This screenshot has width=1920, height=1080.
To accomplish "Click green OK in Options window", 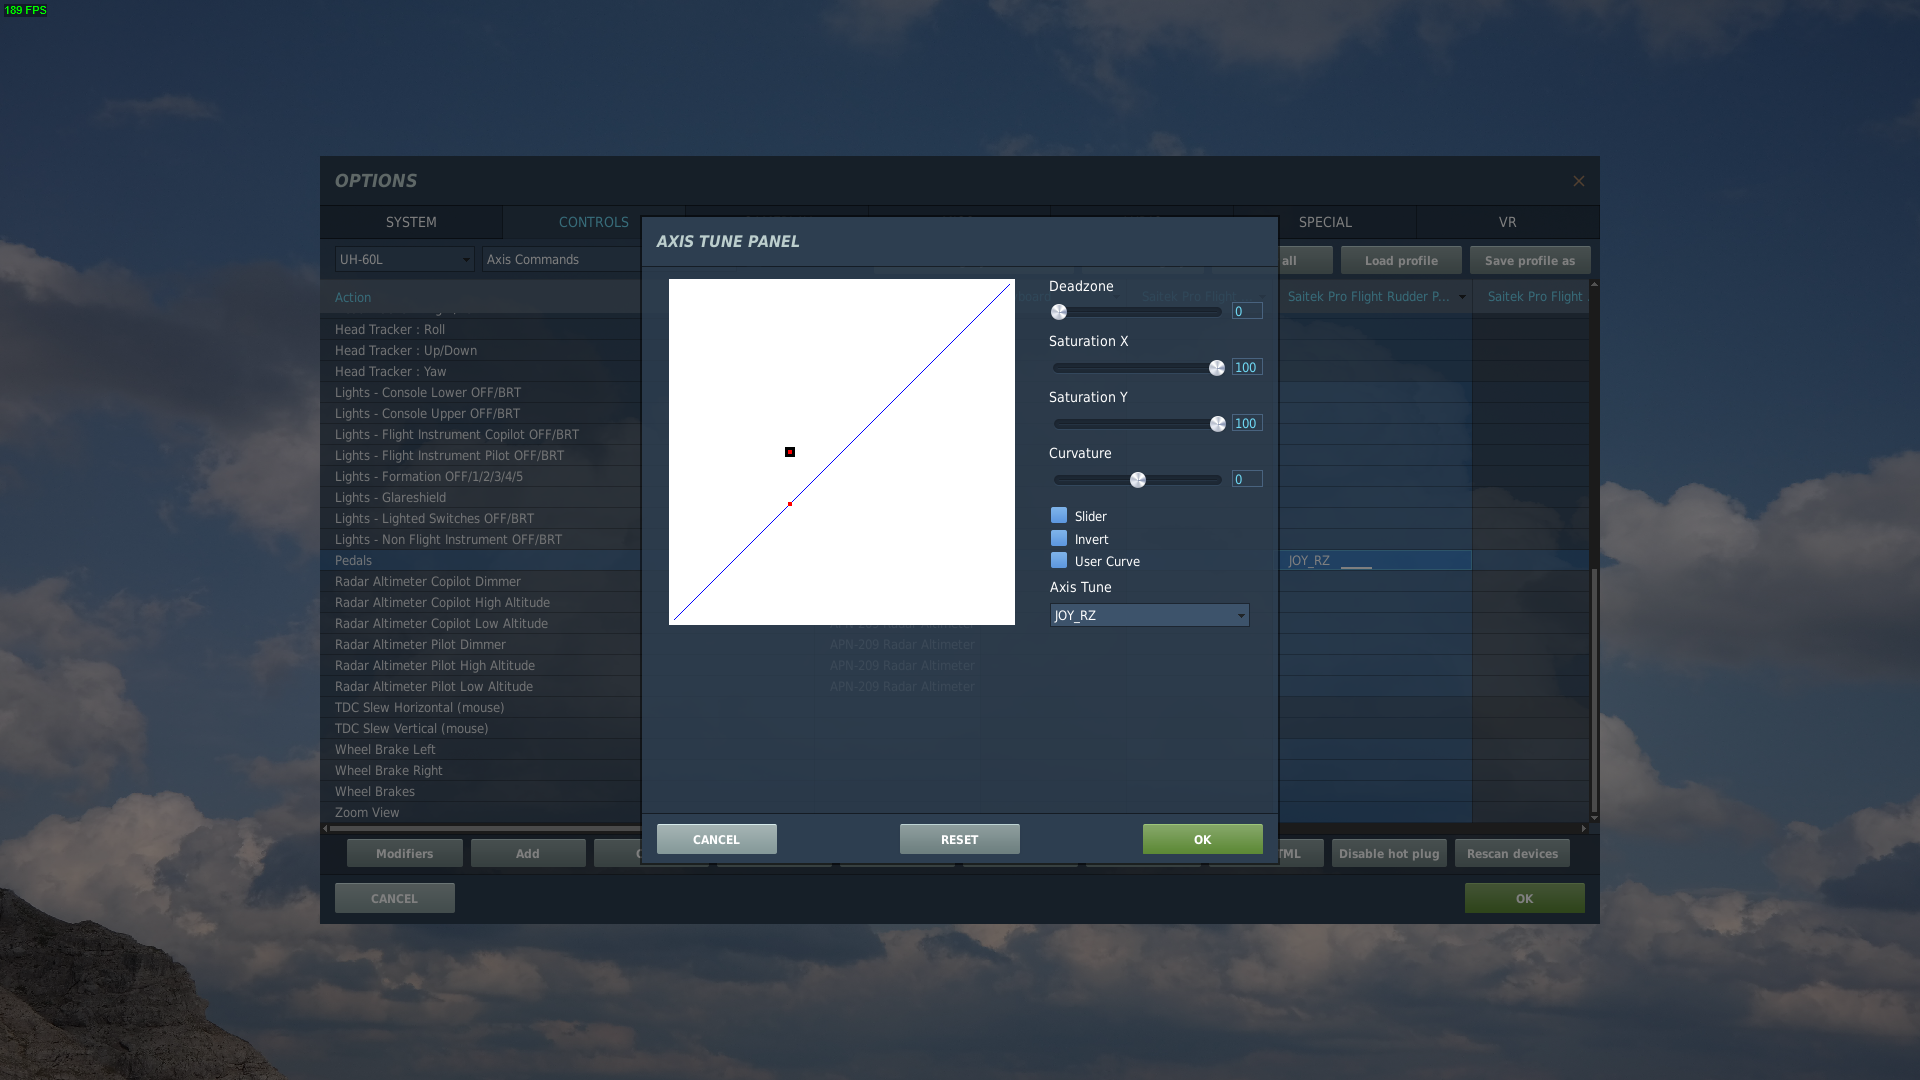I will [x=1524, y=898].
